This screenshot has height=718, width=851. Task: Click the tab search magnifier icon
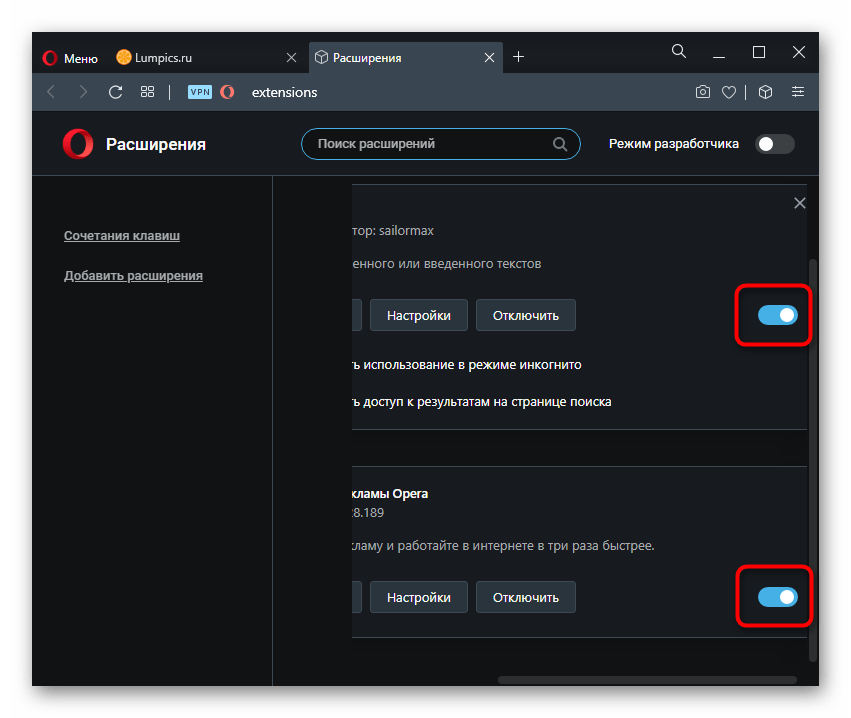679,52
